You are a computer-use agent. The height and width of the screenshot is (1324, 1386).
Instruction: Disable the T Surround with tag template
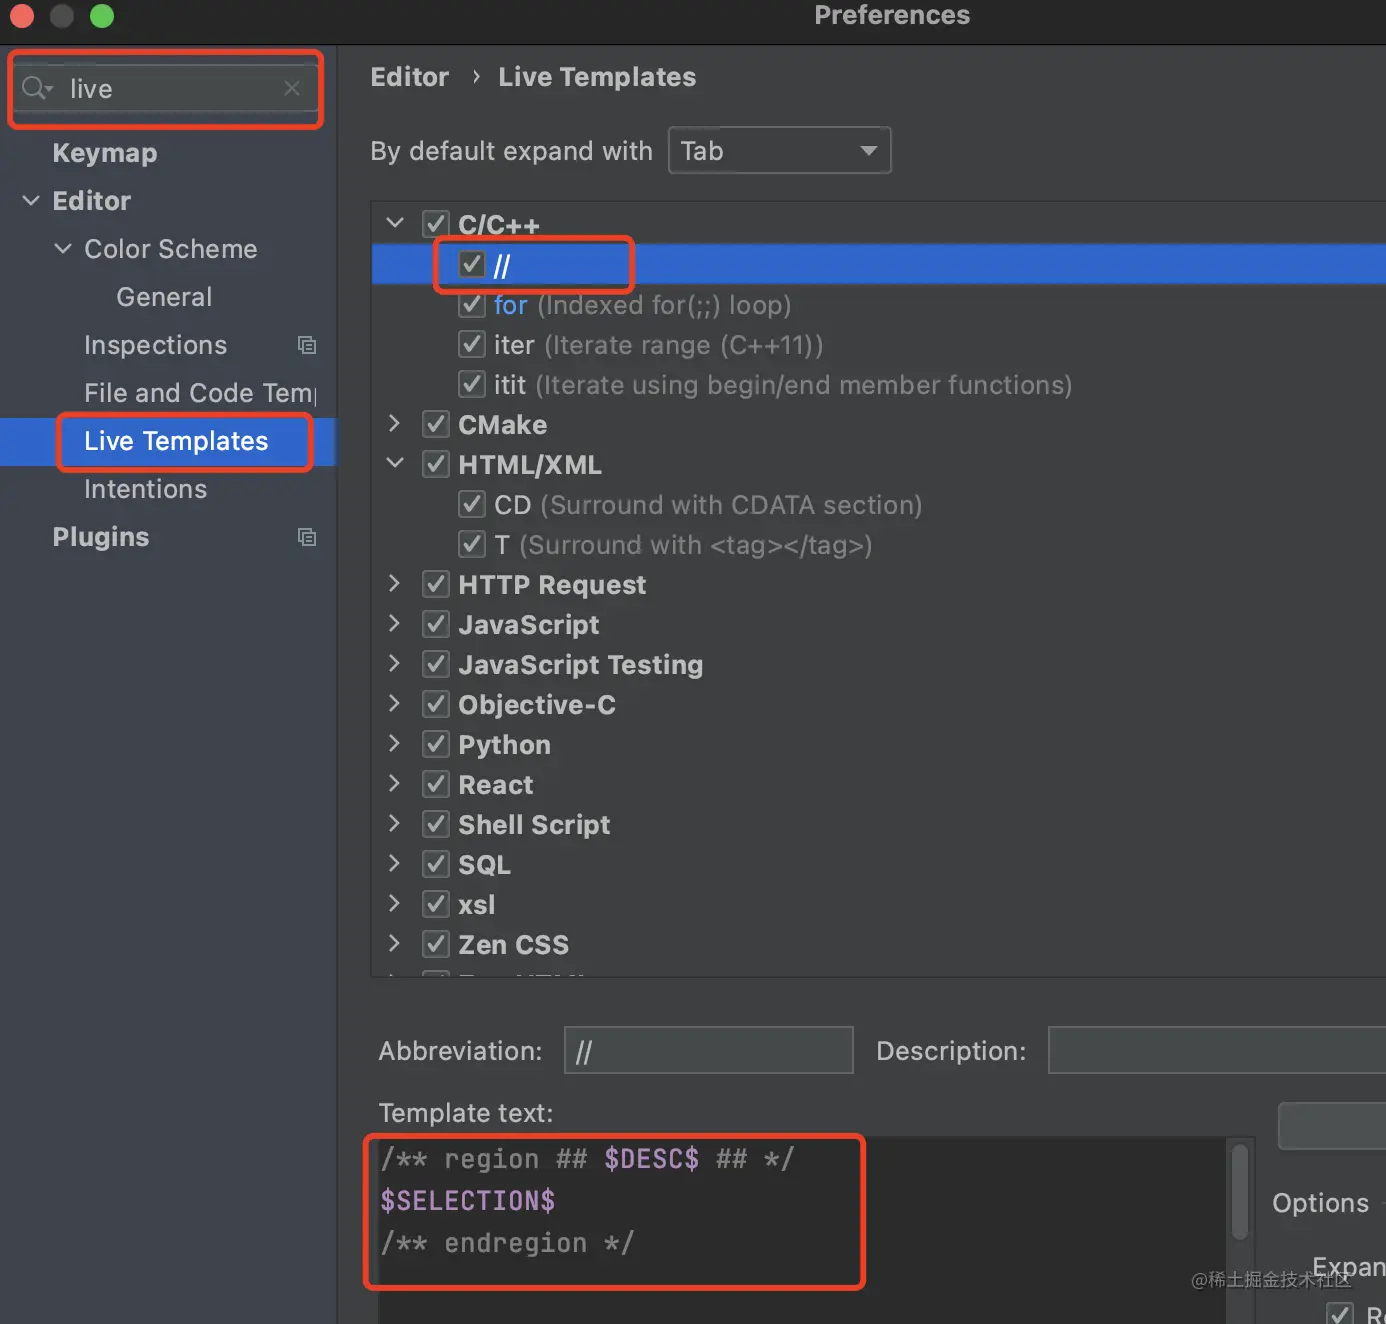coord(471,544)
